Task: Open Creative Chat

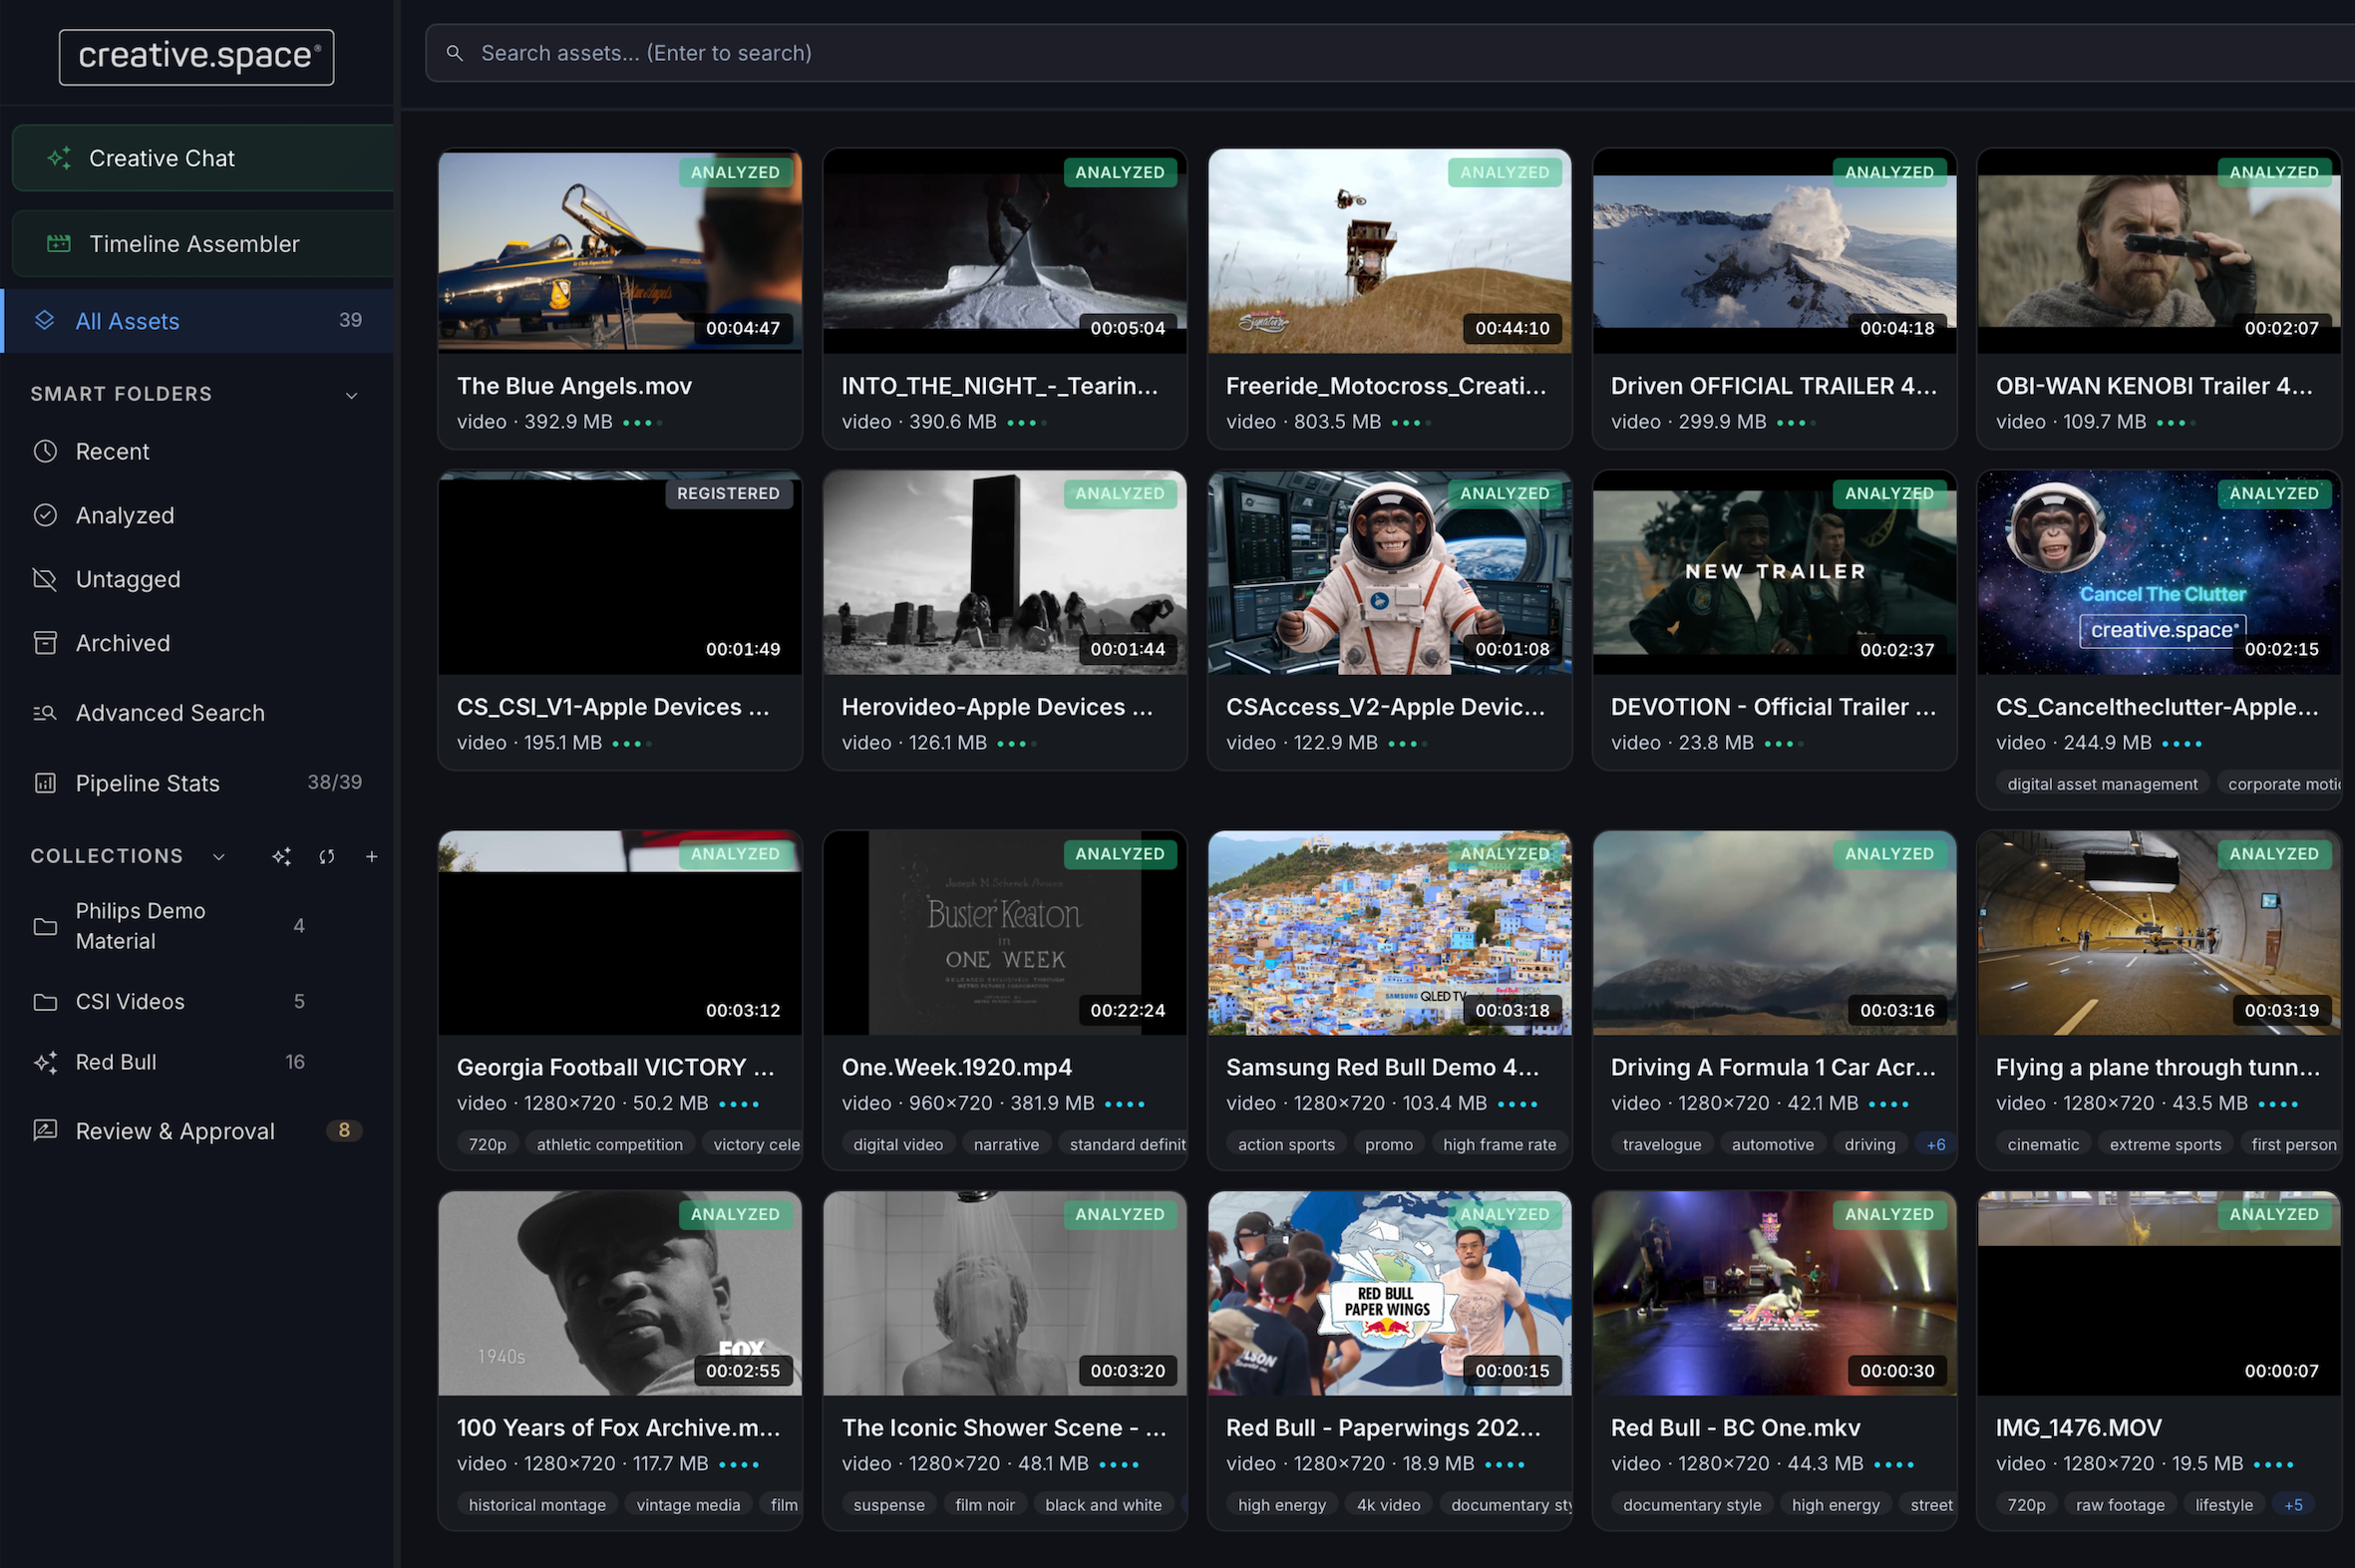Action: tap(162, 158)
